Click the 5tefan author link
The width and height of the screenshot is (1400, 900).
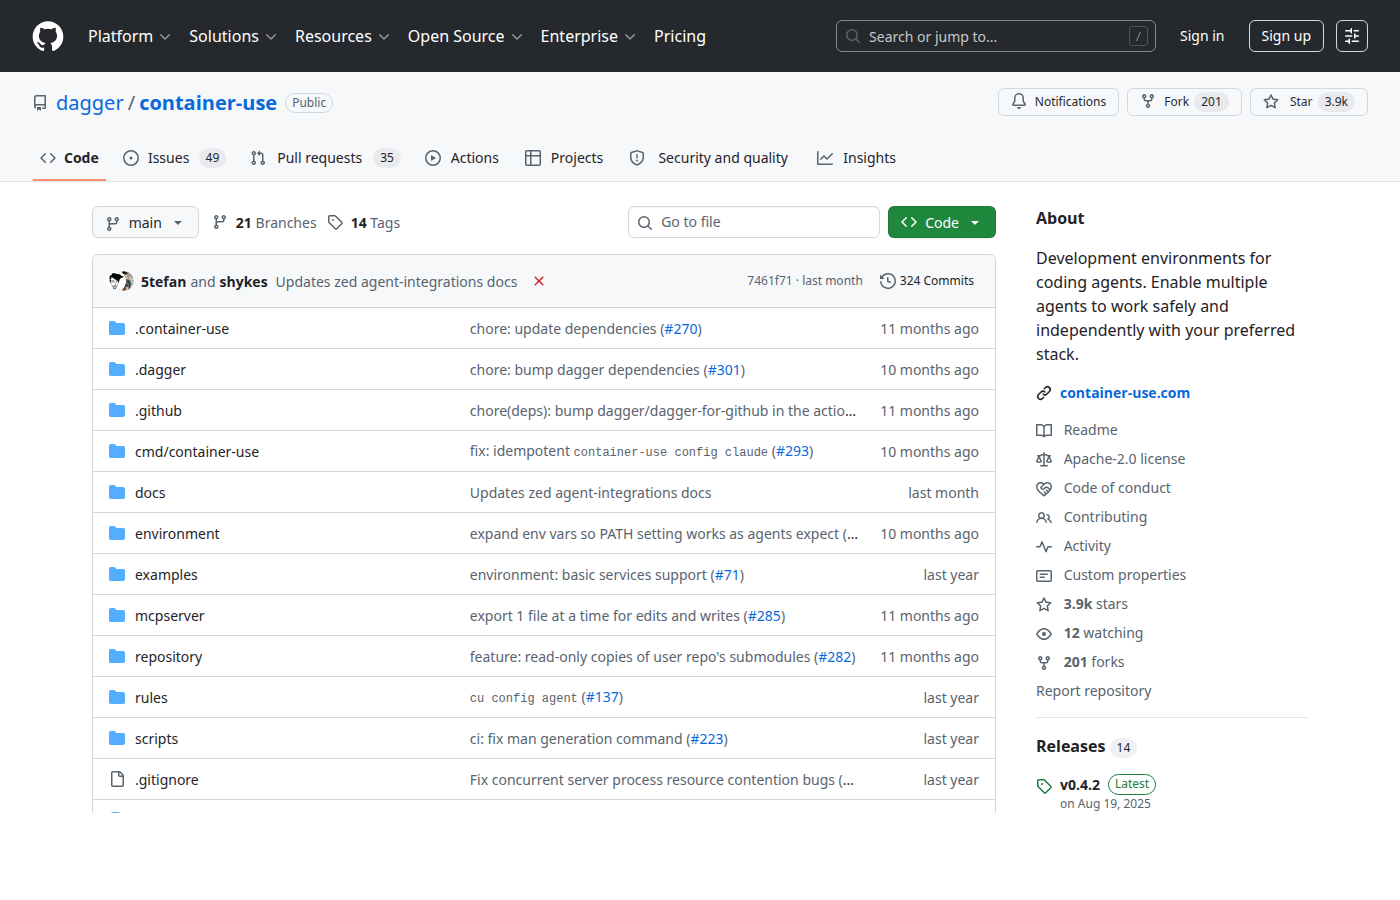click(x=163, y=282)
